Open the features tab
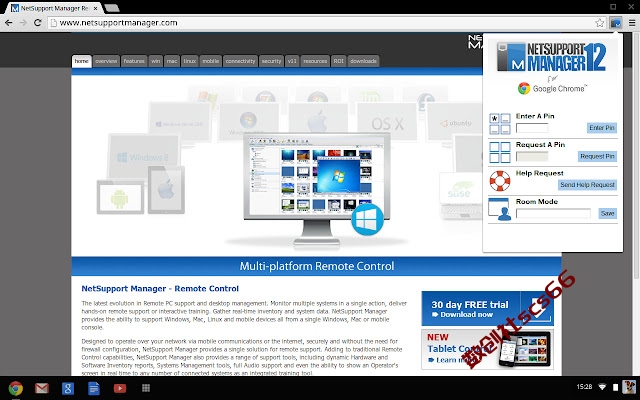 134,61
